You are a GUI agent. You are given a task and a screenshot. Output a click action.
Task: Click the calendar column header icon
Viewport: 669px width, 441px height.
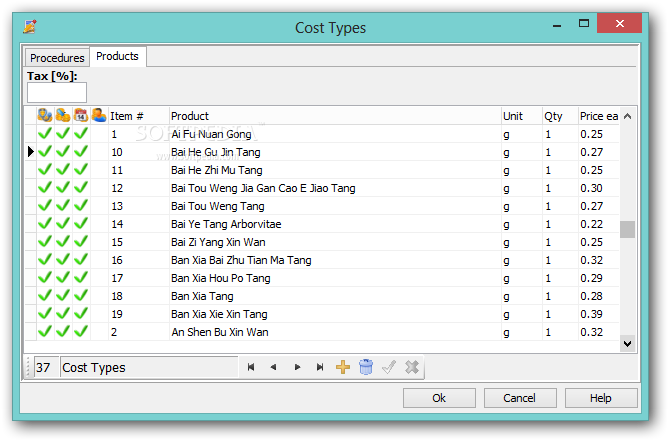pyautogui.click(x=81, y=116)
